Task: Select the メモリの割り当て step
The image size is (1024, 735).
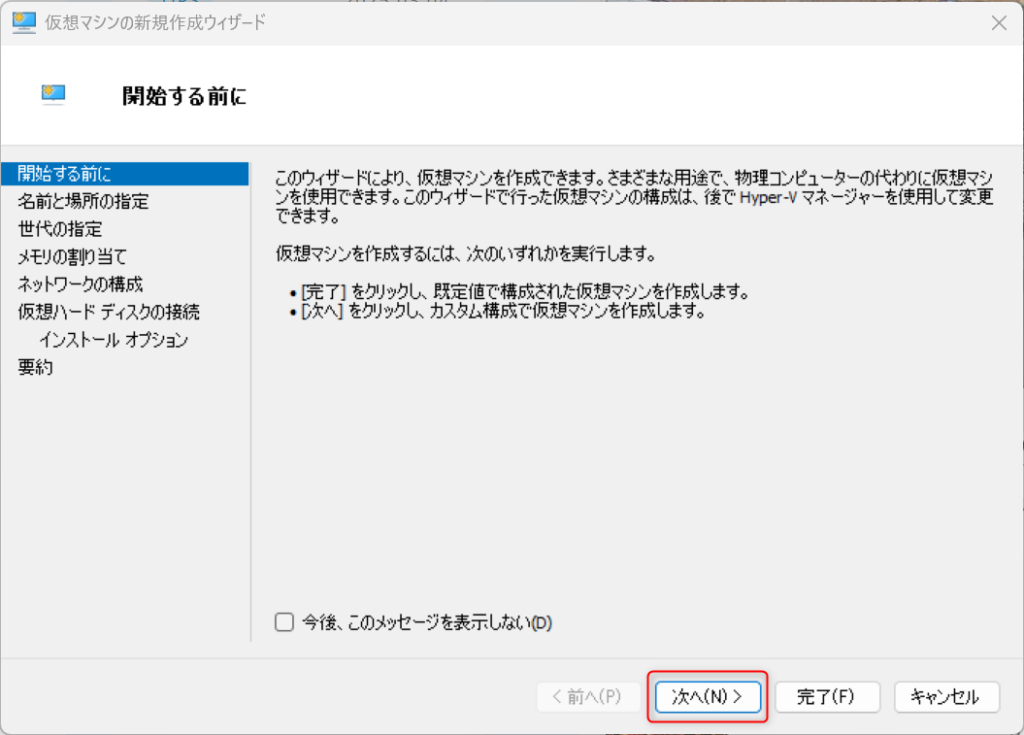Action: pos(72,257)
